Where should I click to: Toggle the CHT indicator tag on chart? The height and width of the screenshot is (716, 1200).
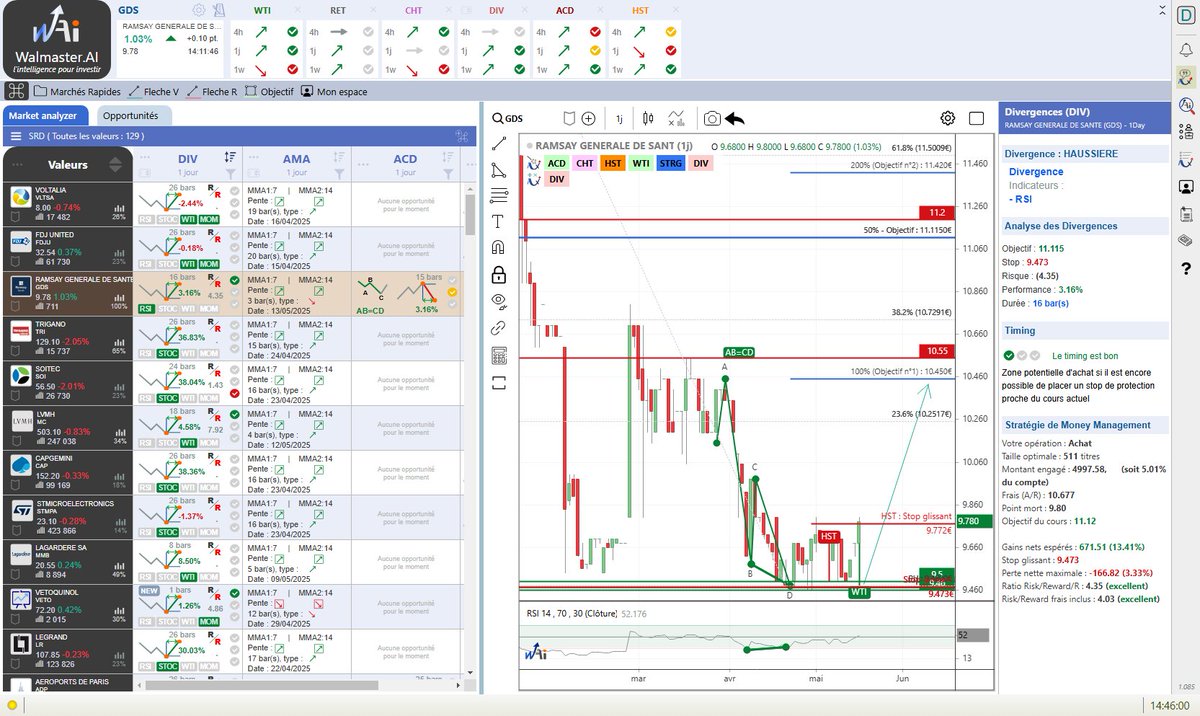click(x=585, y=163)
